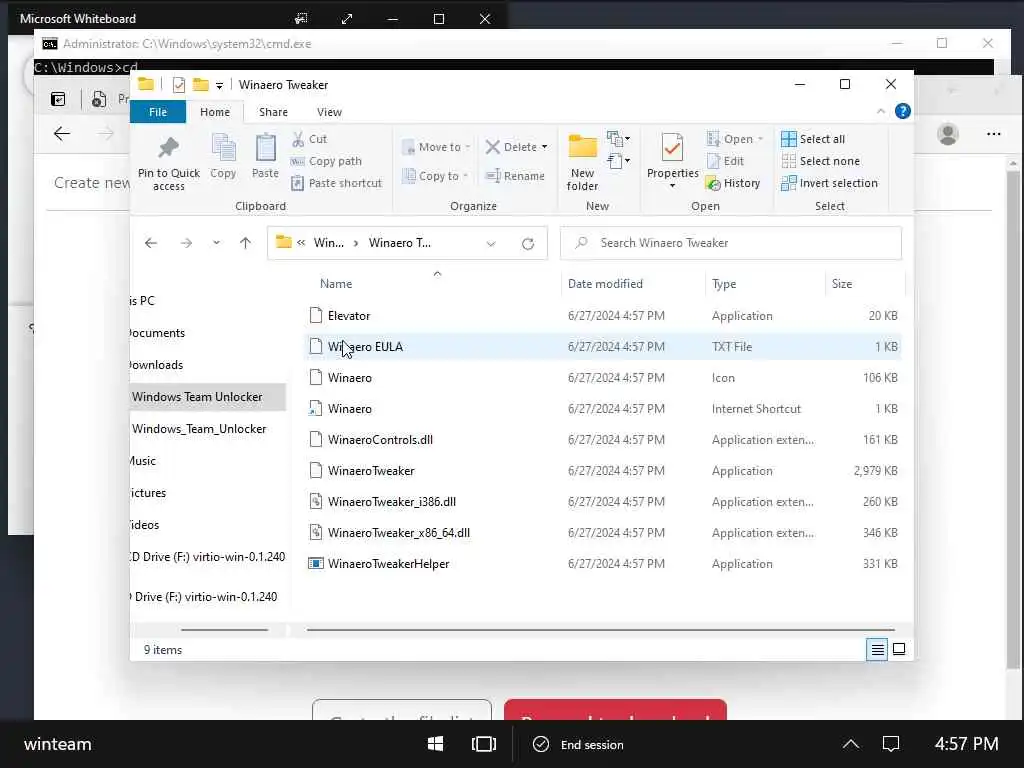Open Explorer Help question mark icon

(x=903, y=112)
